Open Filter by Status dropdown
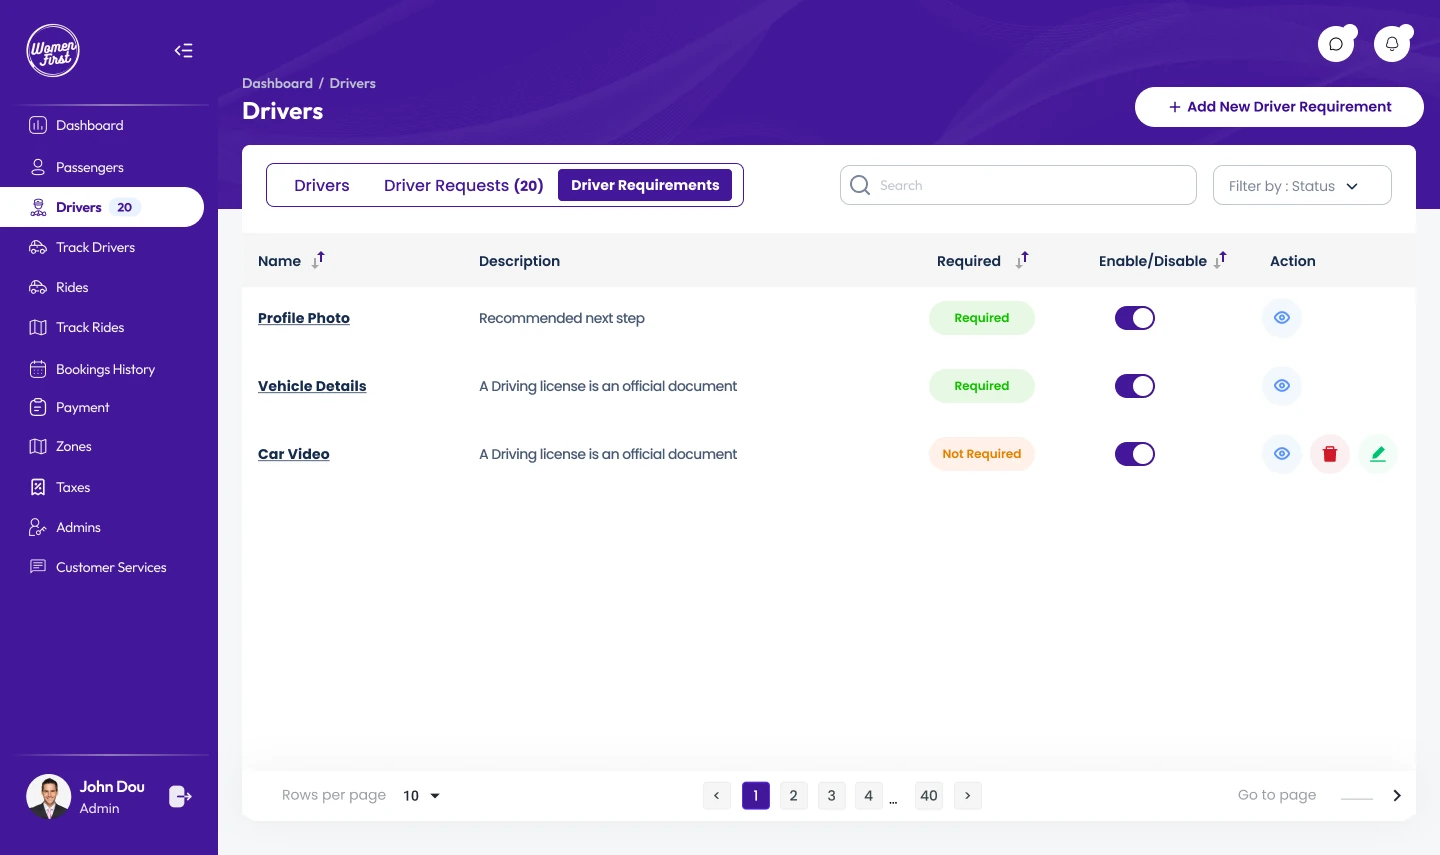This screenshot has height=855, width=1440. point(1302,185)
